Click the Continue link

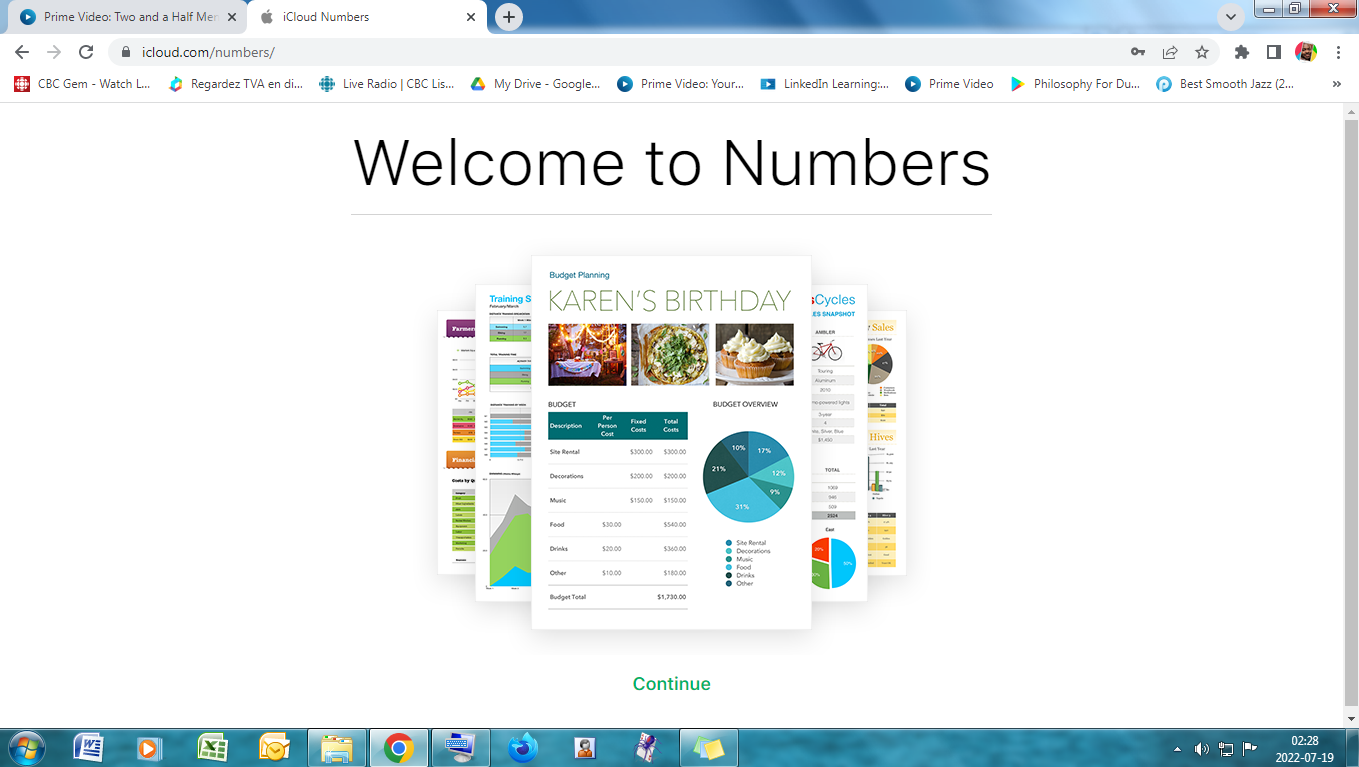click(x=671, y=684)
